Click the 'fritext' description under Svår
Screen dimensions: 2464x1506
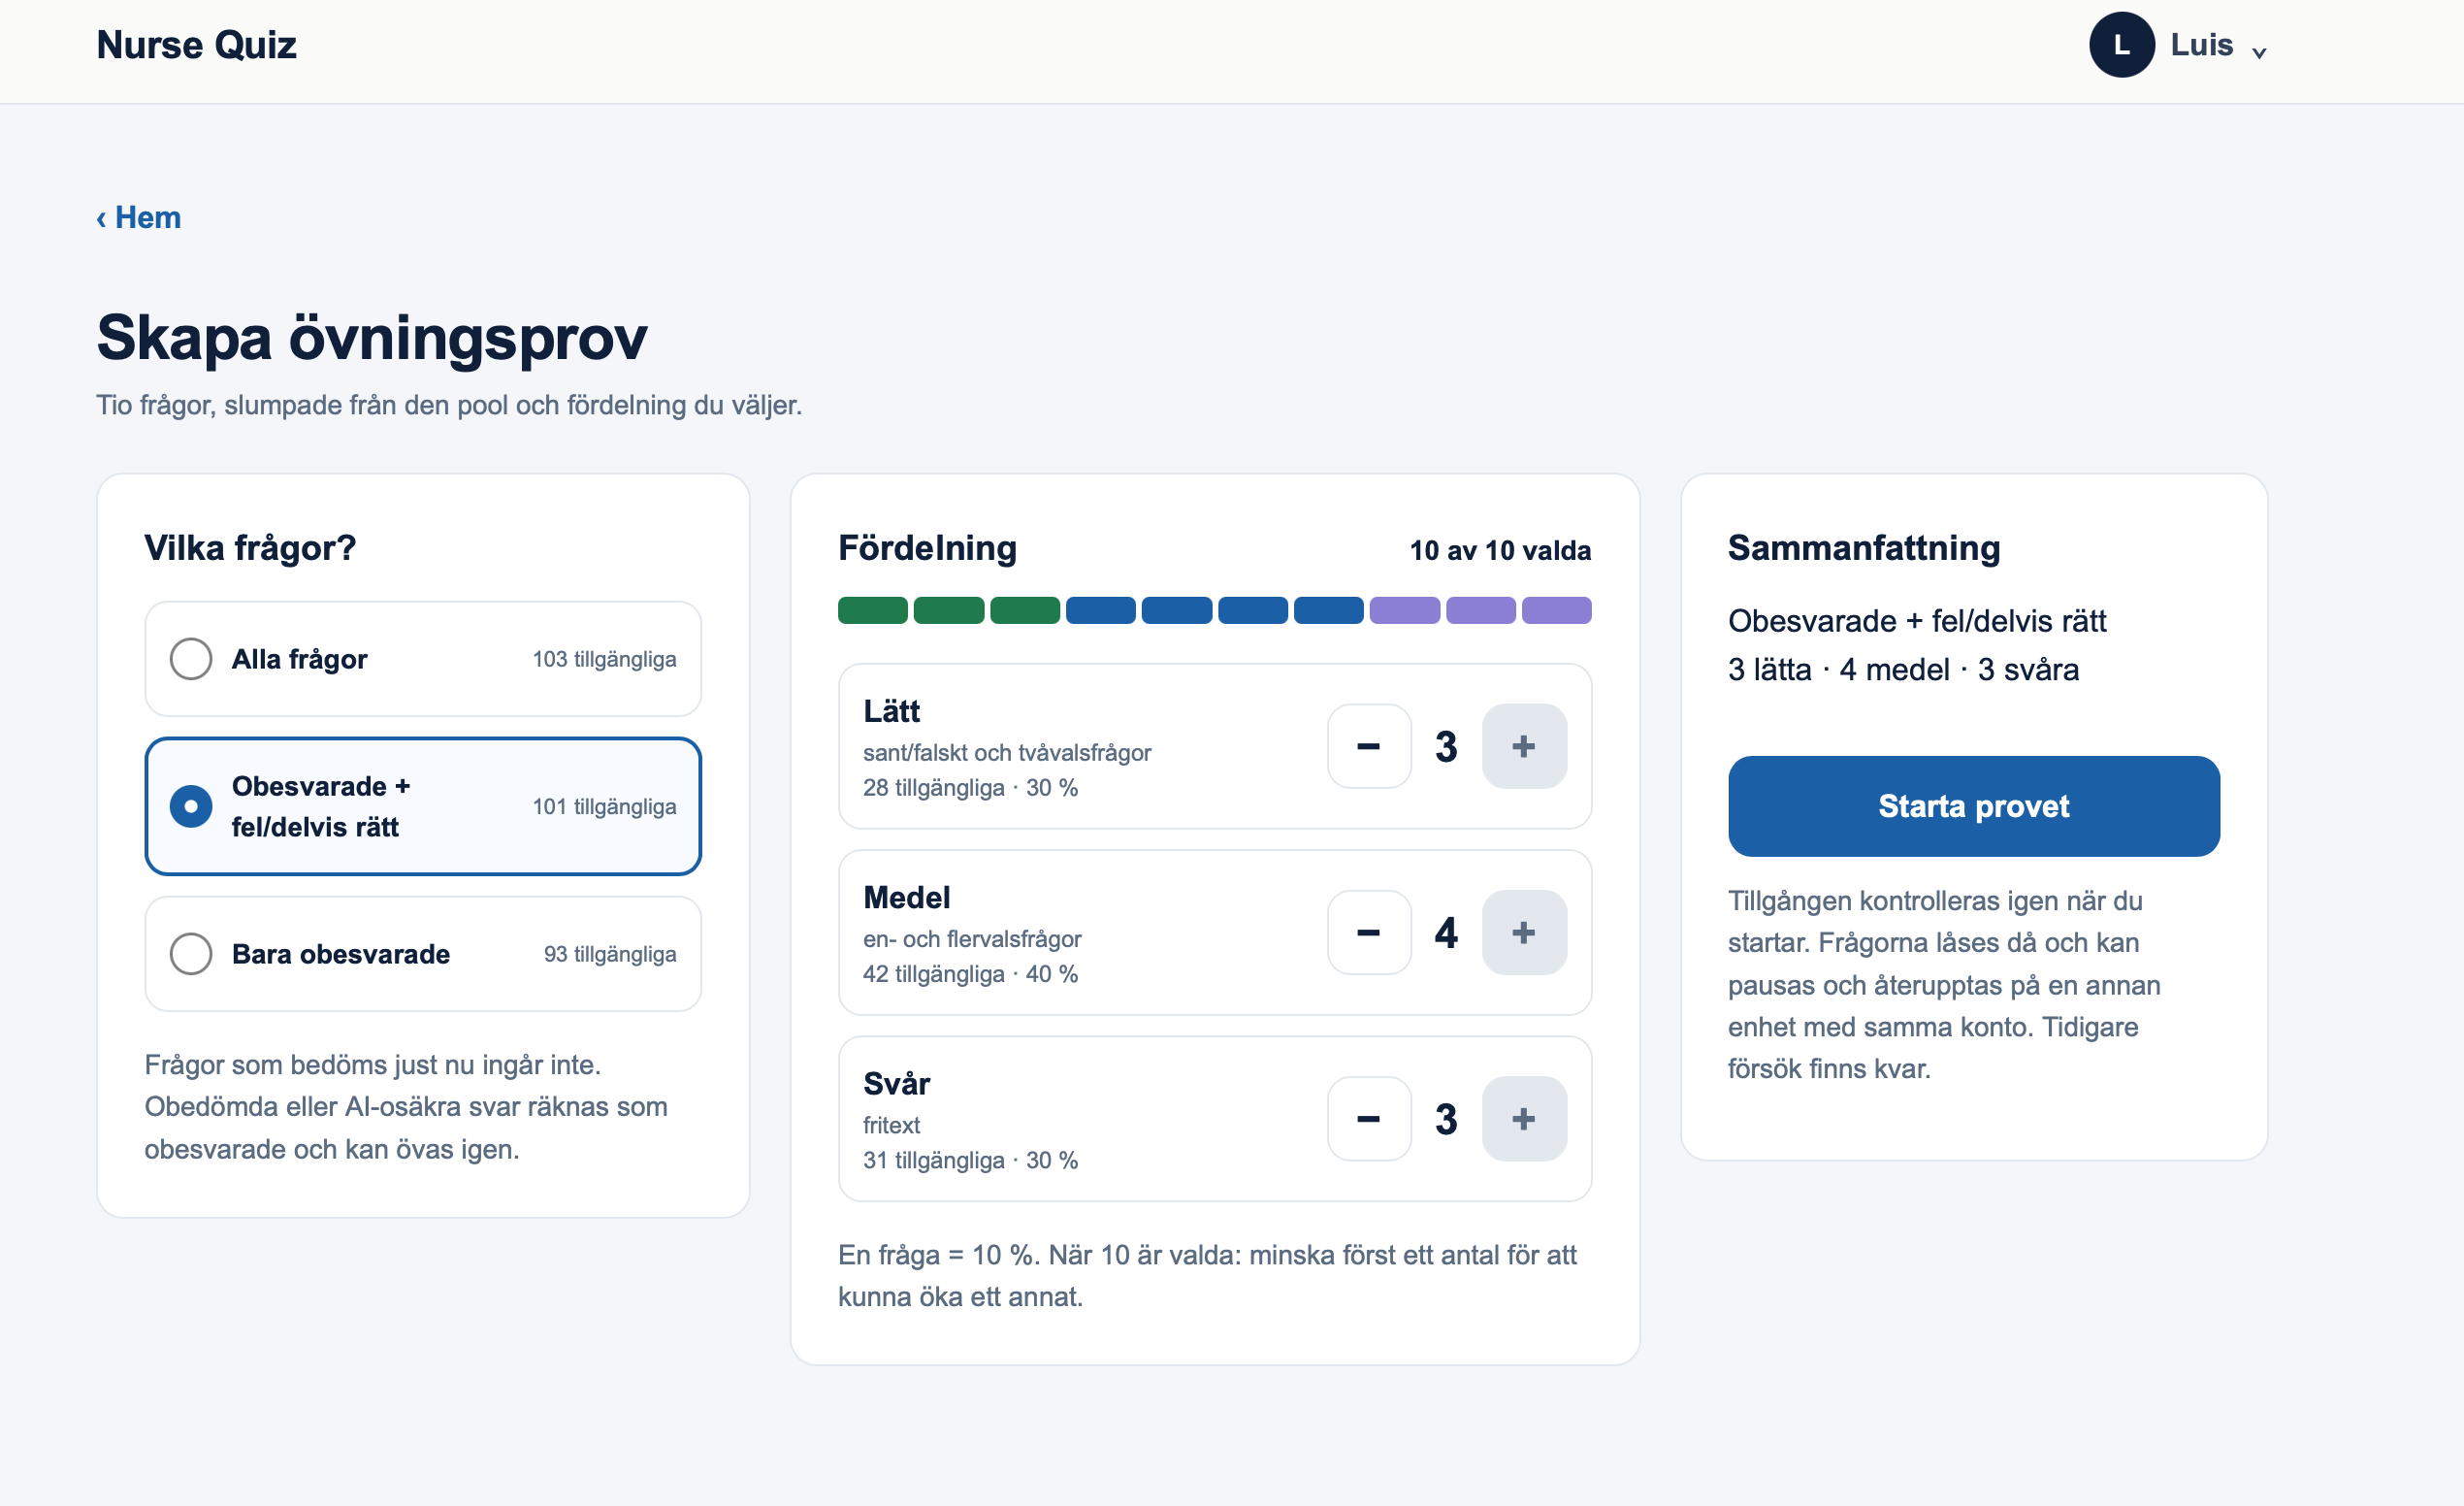891,1125
